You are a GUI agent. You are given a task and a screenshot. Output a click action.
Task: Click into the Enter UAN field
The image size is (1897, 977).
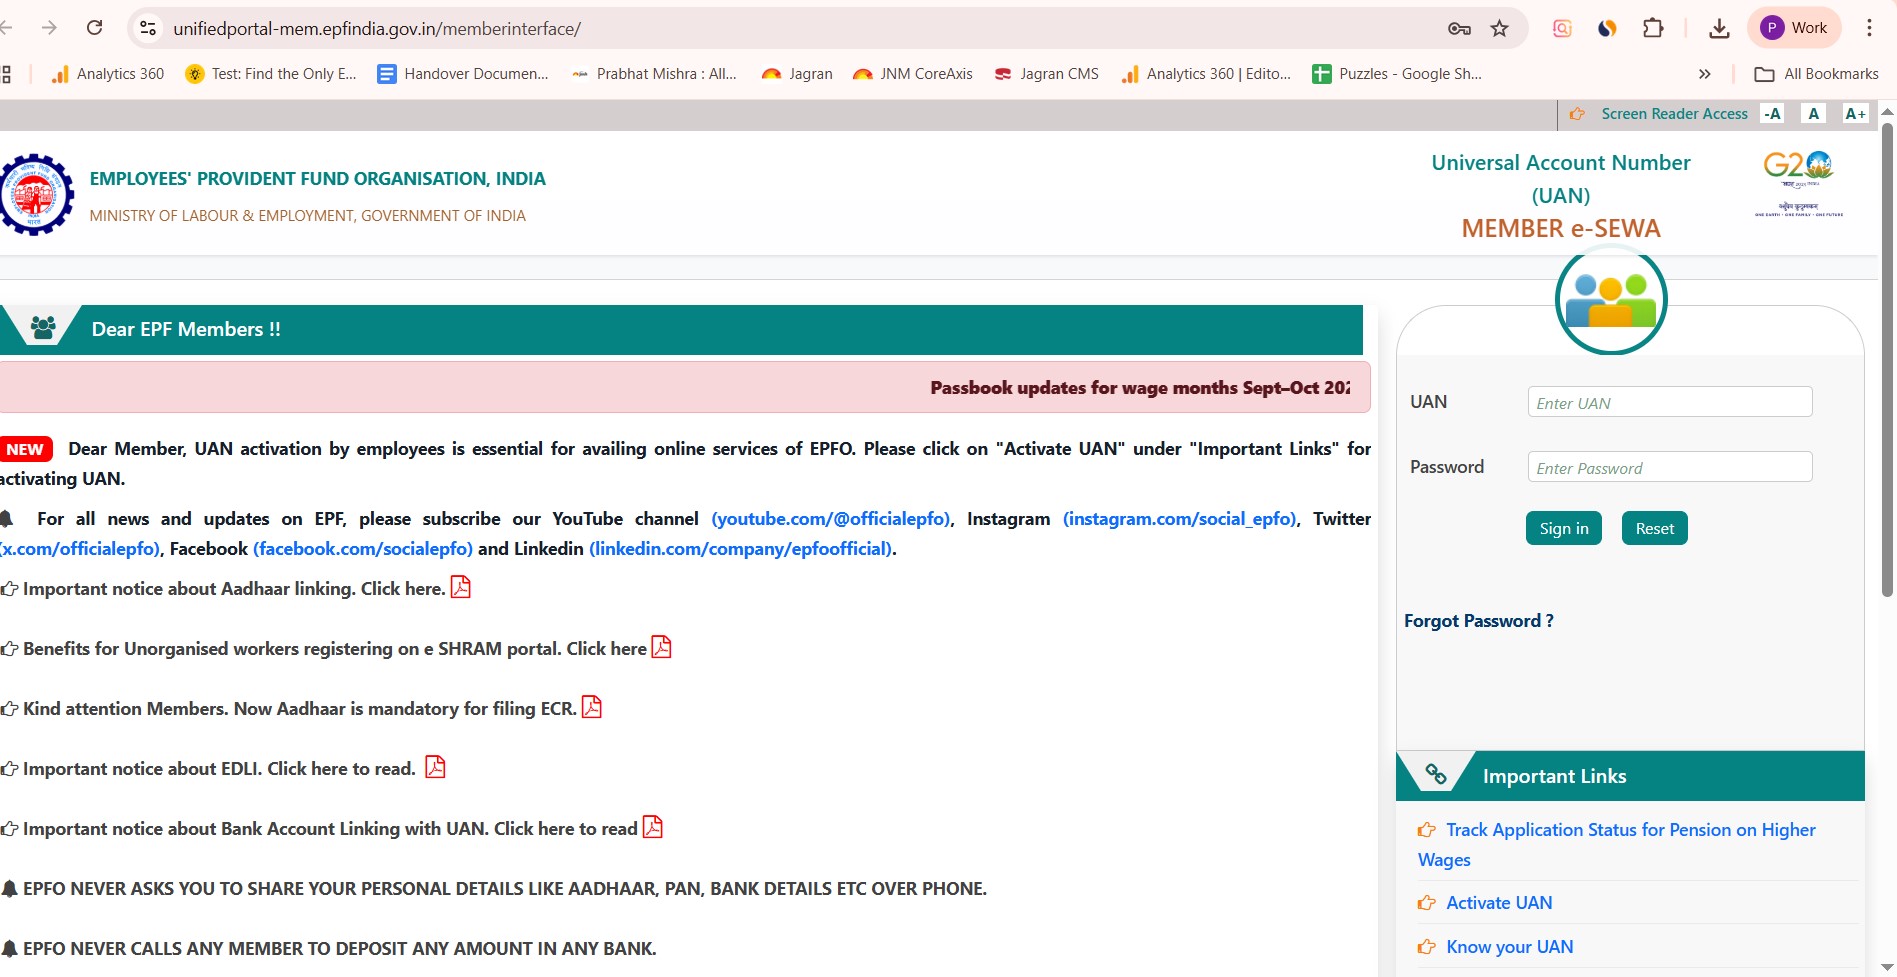[1669, 403]
